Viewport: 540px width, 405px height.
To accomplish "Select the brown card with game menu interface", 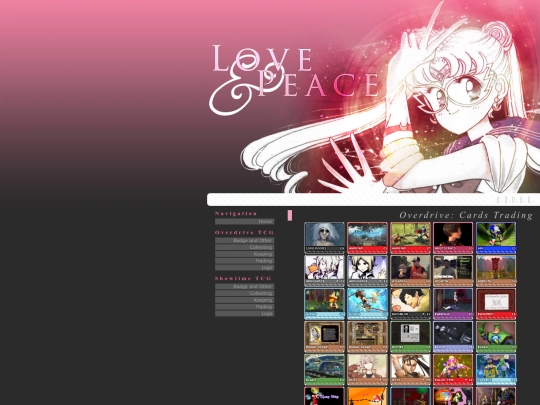I will coord(367,337).
